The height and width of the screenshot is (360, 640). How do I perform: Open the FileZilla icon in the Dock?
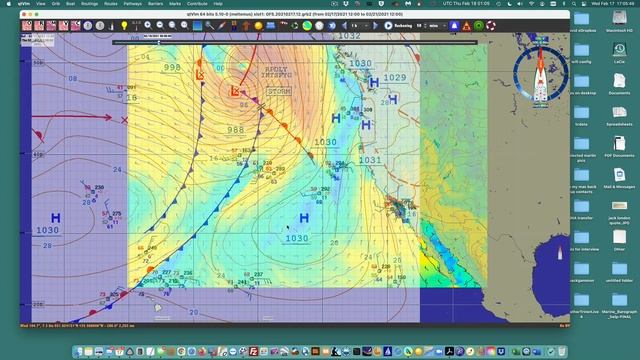point(253,351)
